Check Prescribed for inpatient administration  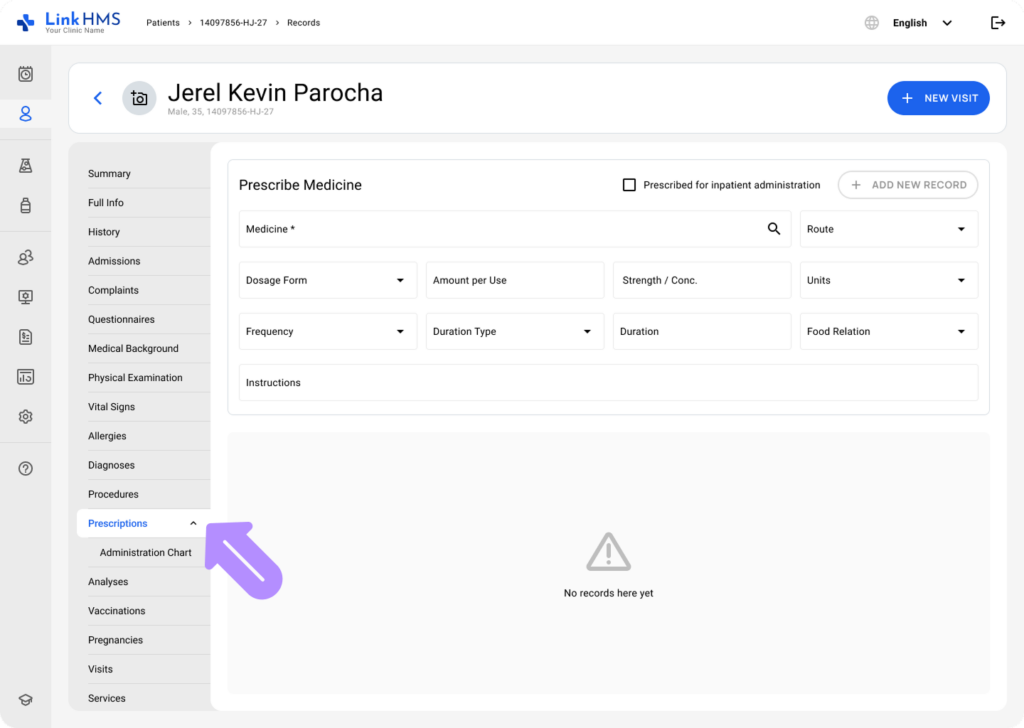pos(629,185)
